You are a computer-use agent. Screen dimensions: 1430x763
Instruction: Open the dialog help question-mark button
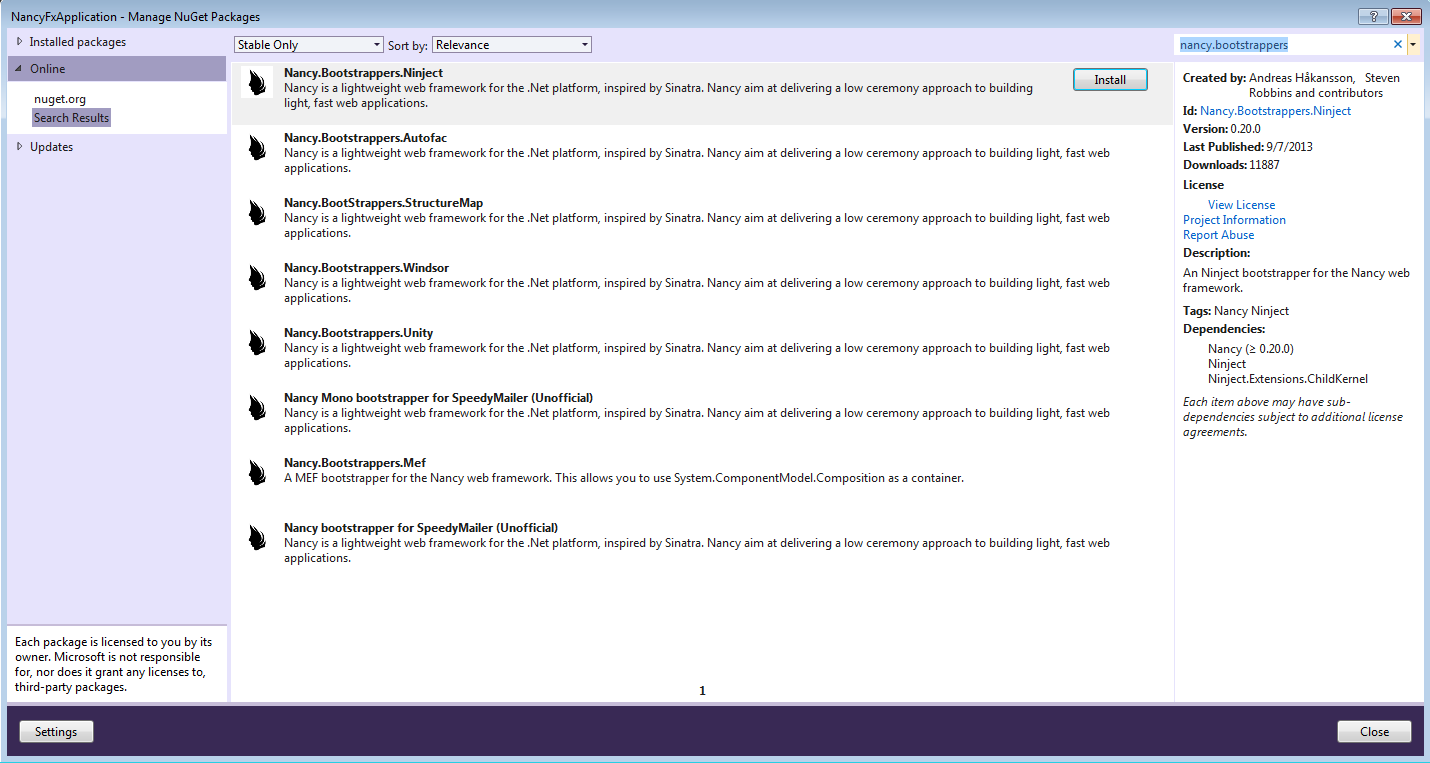click(1373, 16)
